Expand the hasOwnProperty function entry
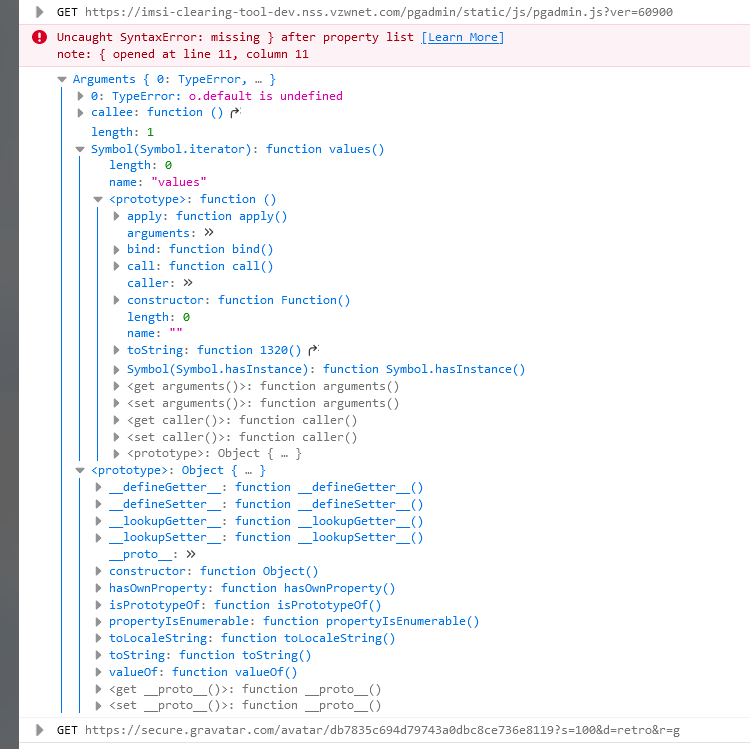 pyautogui.click(x=99, y=588)
